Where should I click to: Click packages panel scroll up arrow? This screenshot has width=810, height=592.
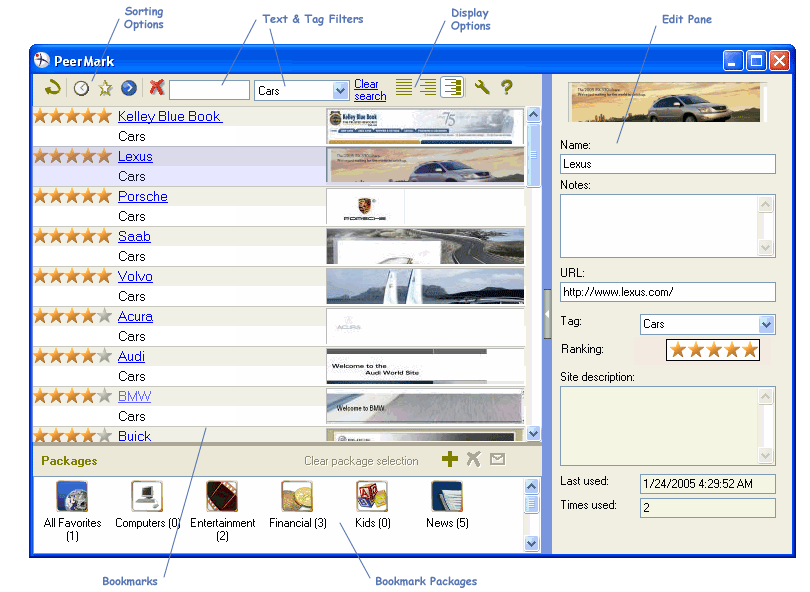pos(532,486)
